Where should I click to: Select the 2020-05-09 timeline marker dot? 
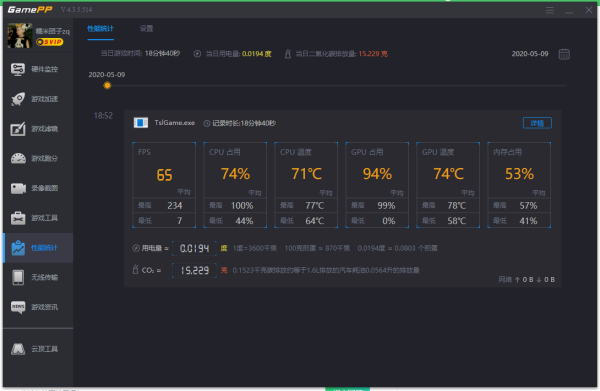[107, 86]
